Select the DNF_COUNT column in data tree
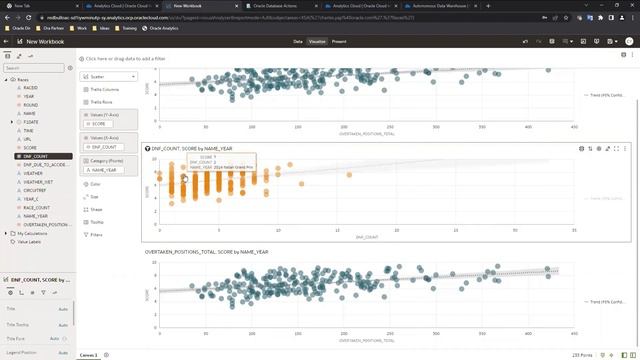640x360 pixels. (43, 156)
